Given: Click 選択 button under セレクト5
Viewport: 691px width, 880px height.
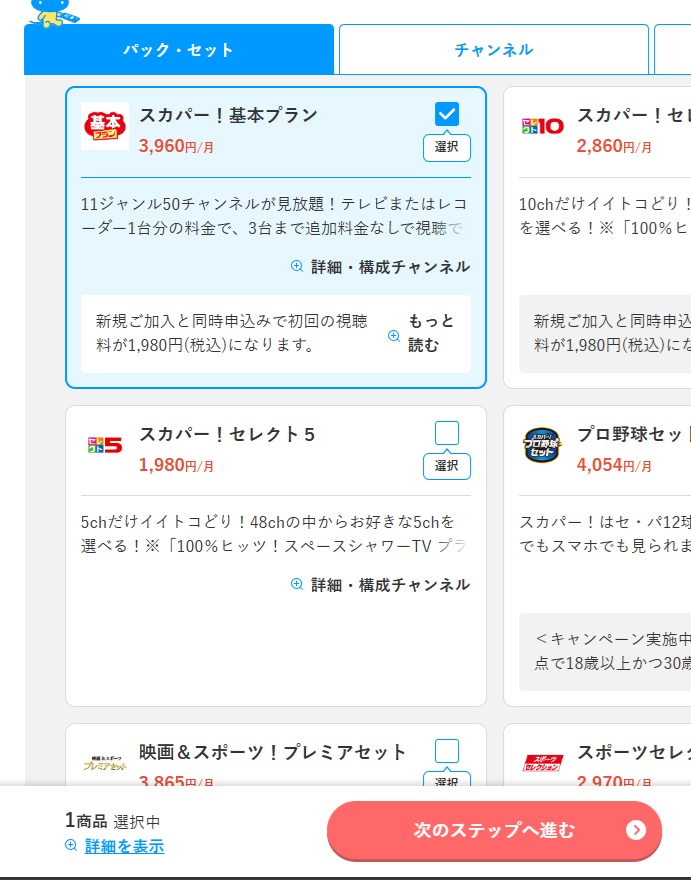Looking at the screenshot, I should (447, 466).
